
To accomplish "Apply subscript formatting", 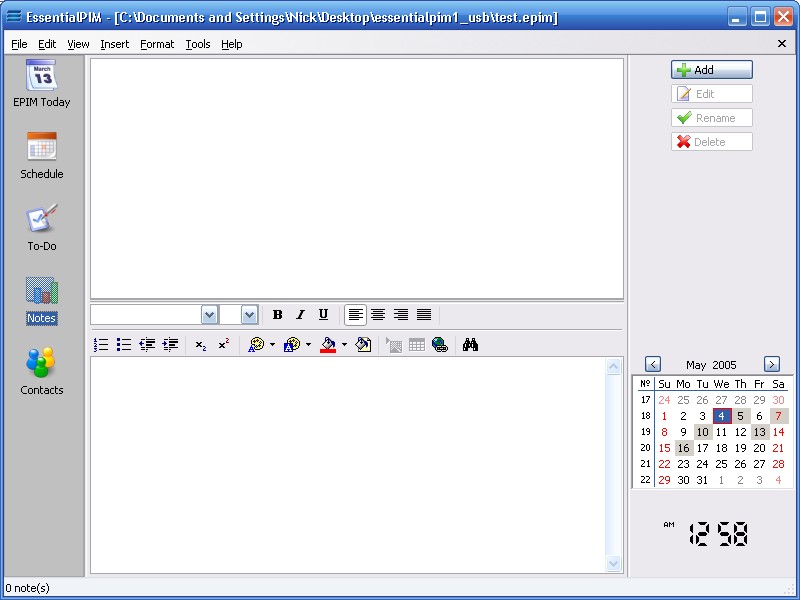I will click(x=201, y=345).
